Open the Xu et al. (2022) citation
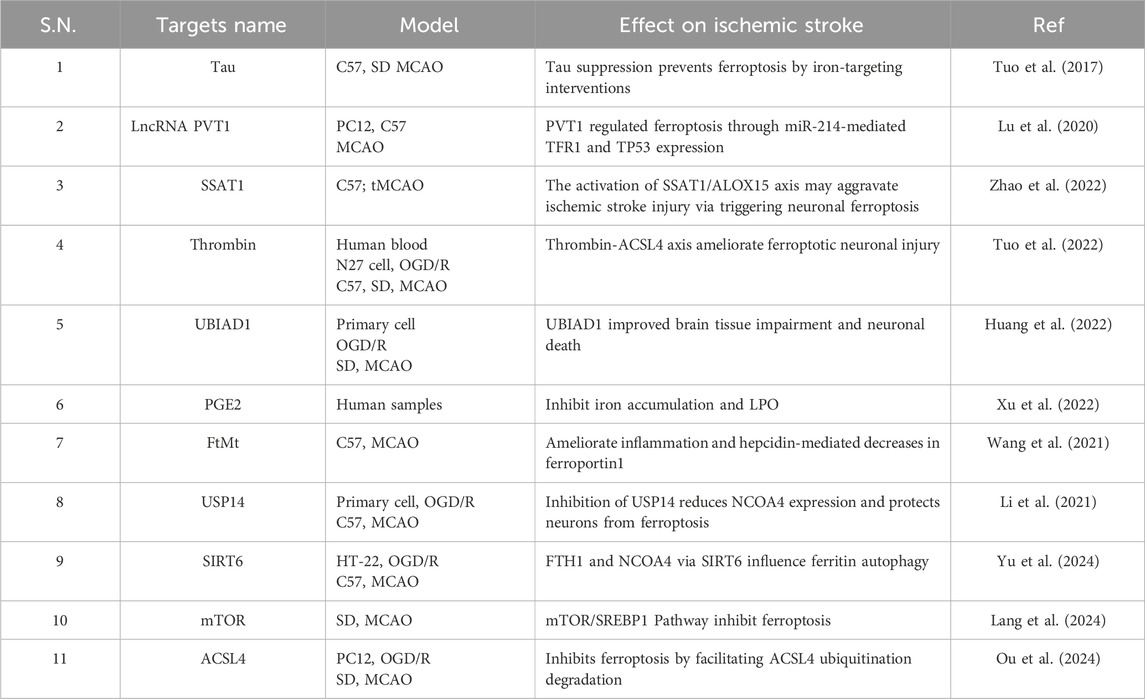The image size is (1145, 699). (1048, 405)
